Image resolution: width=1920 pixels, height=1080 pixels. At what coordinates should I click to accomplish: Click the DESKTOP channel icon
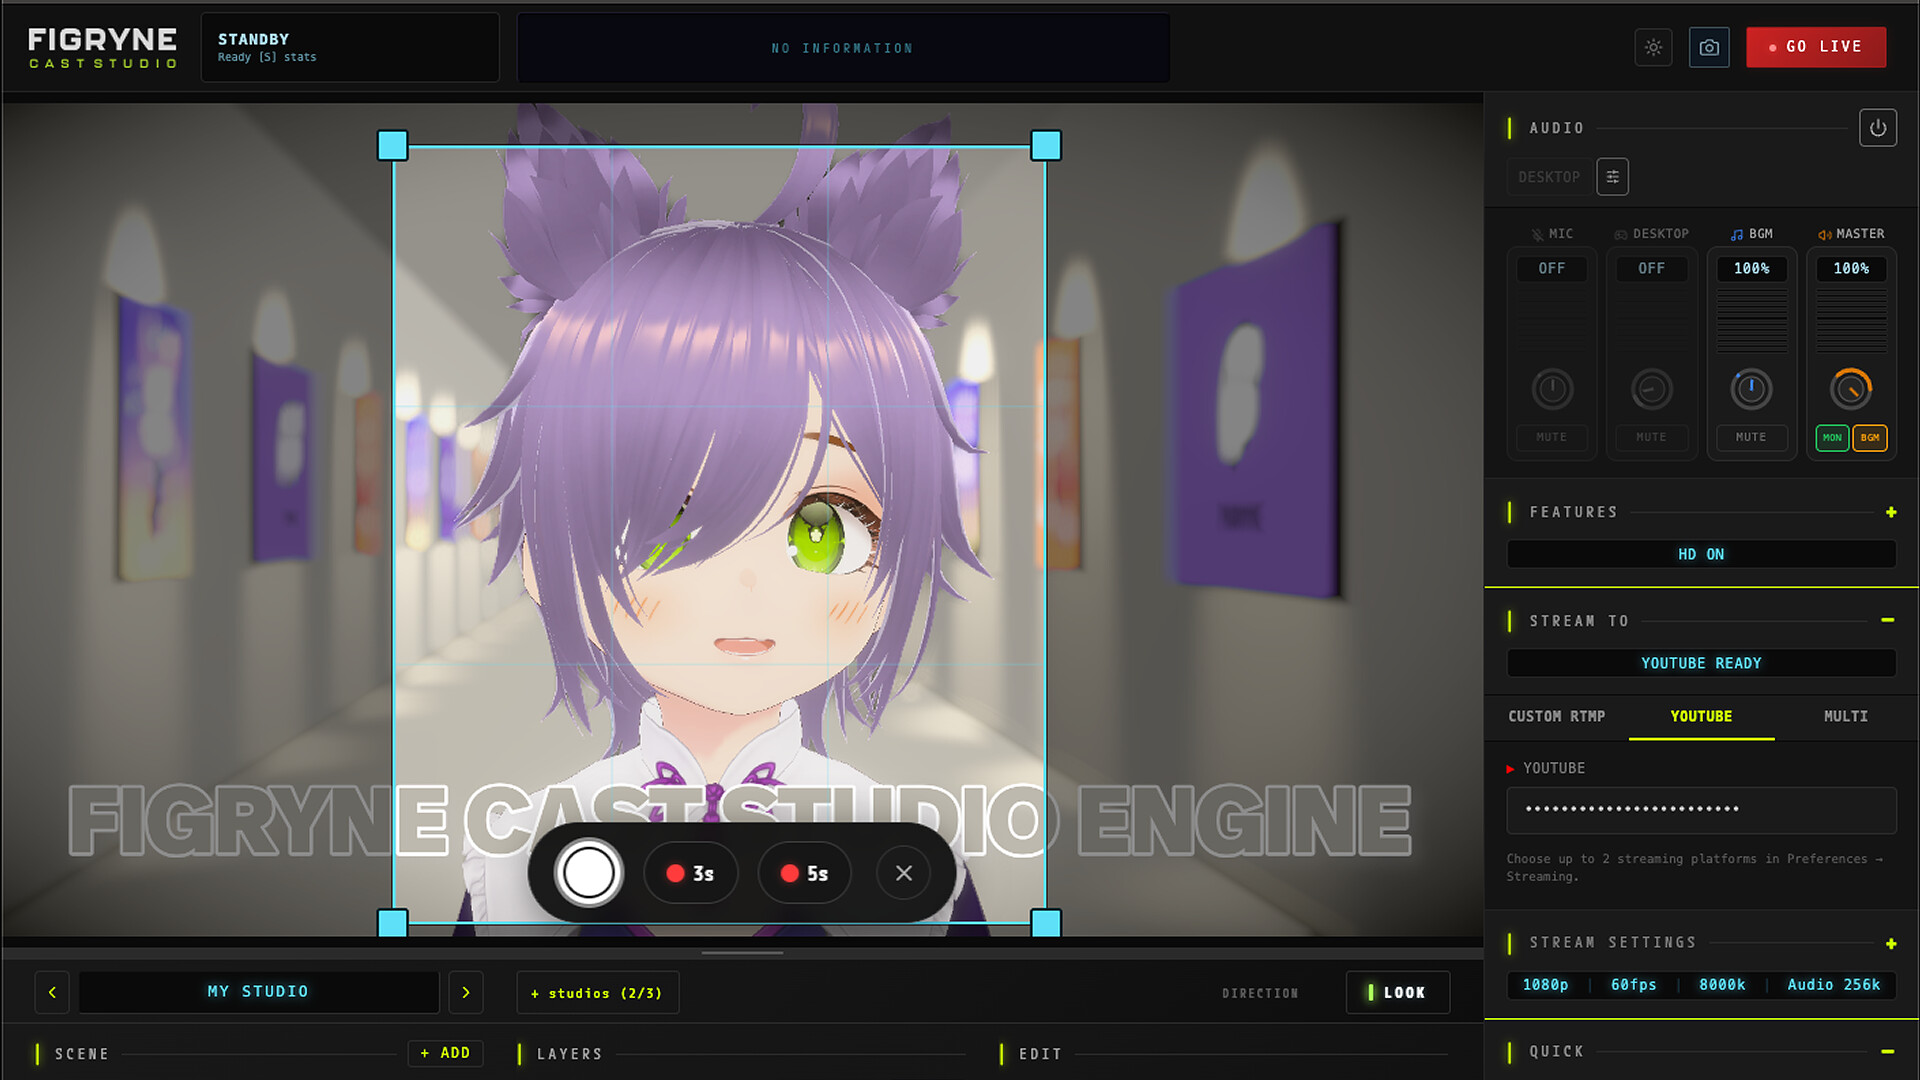1621,234
